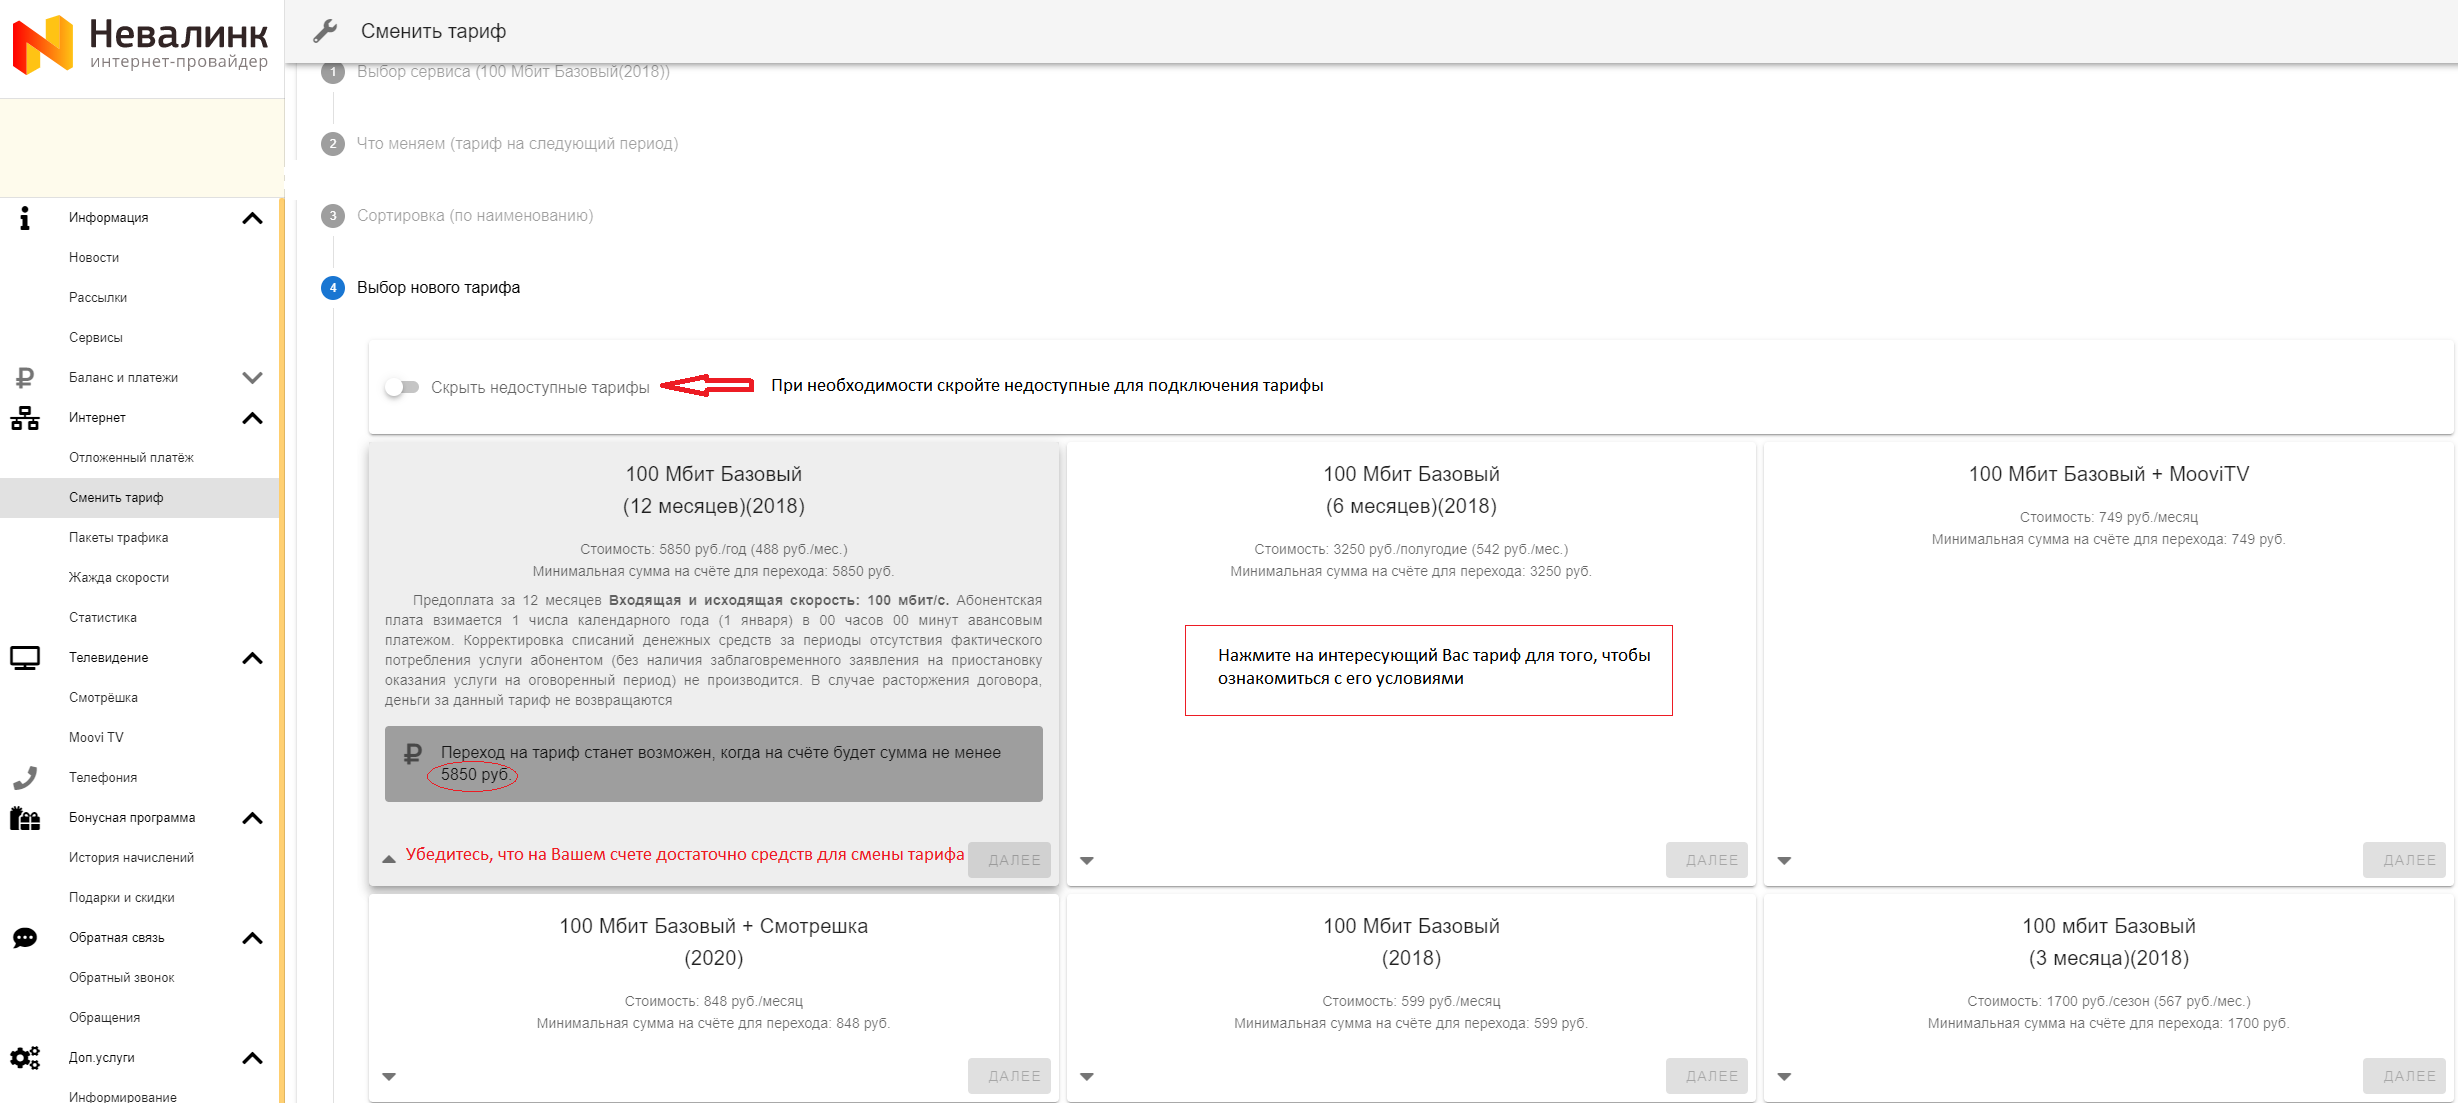
Task: Click the Обратная связь chat bubble icon
Action: click(x=25, y=938)
